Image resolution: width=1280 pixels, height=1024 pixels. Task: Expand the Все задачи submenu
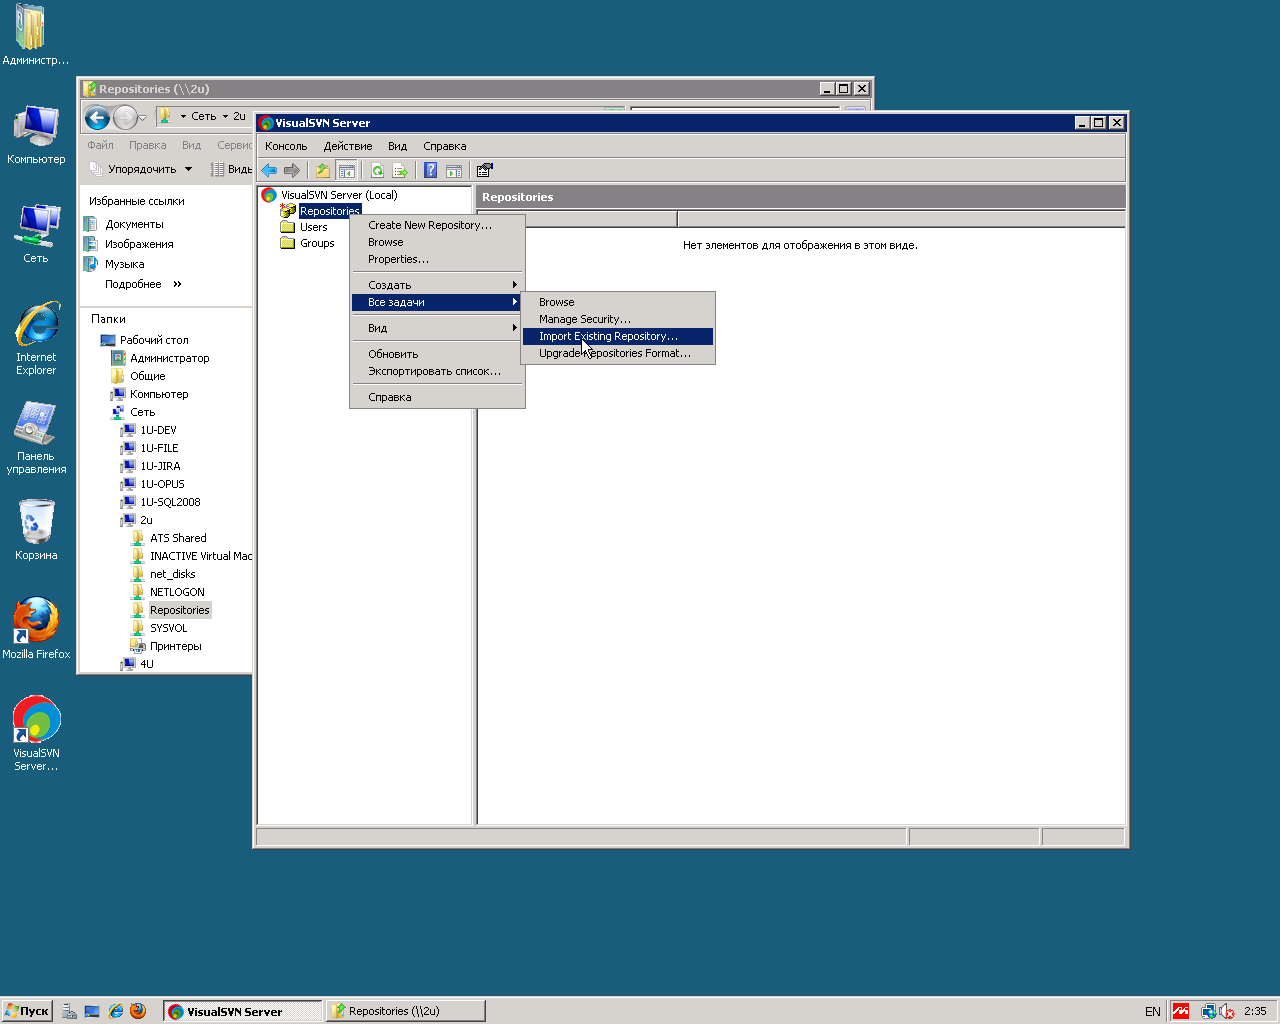pos(437,302)
